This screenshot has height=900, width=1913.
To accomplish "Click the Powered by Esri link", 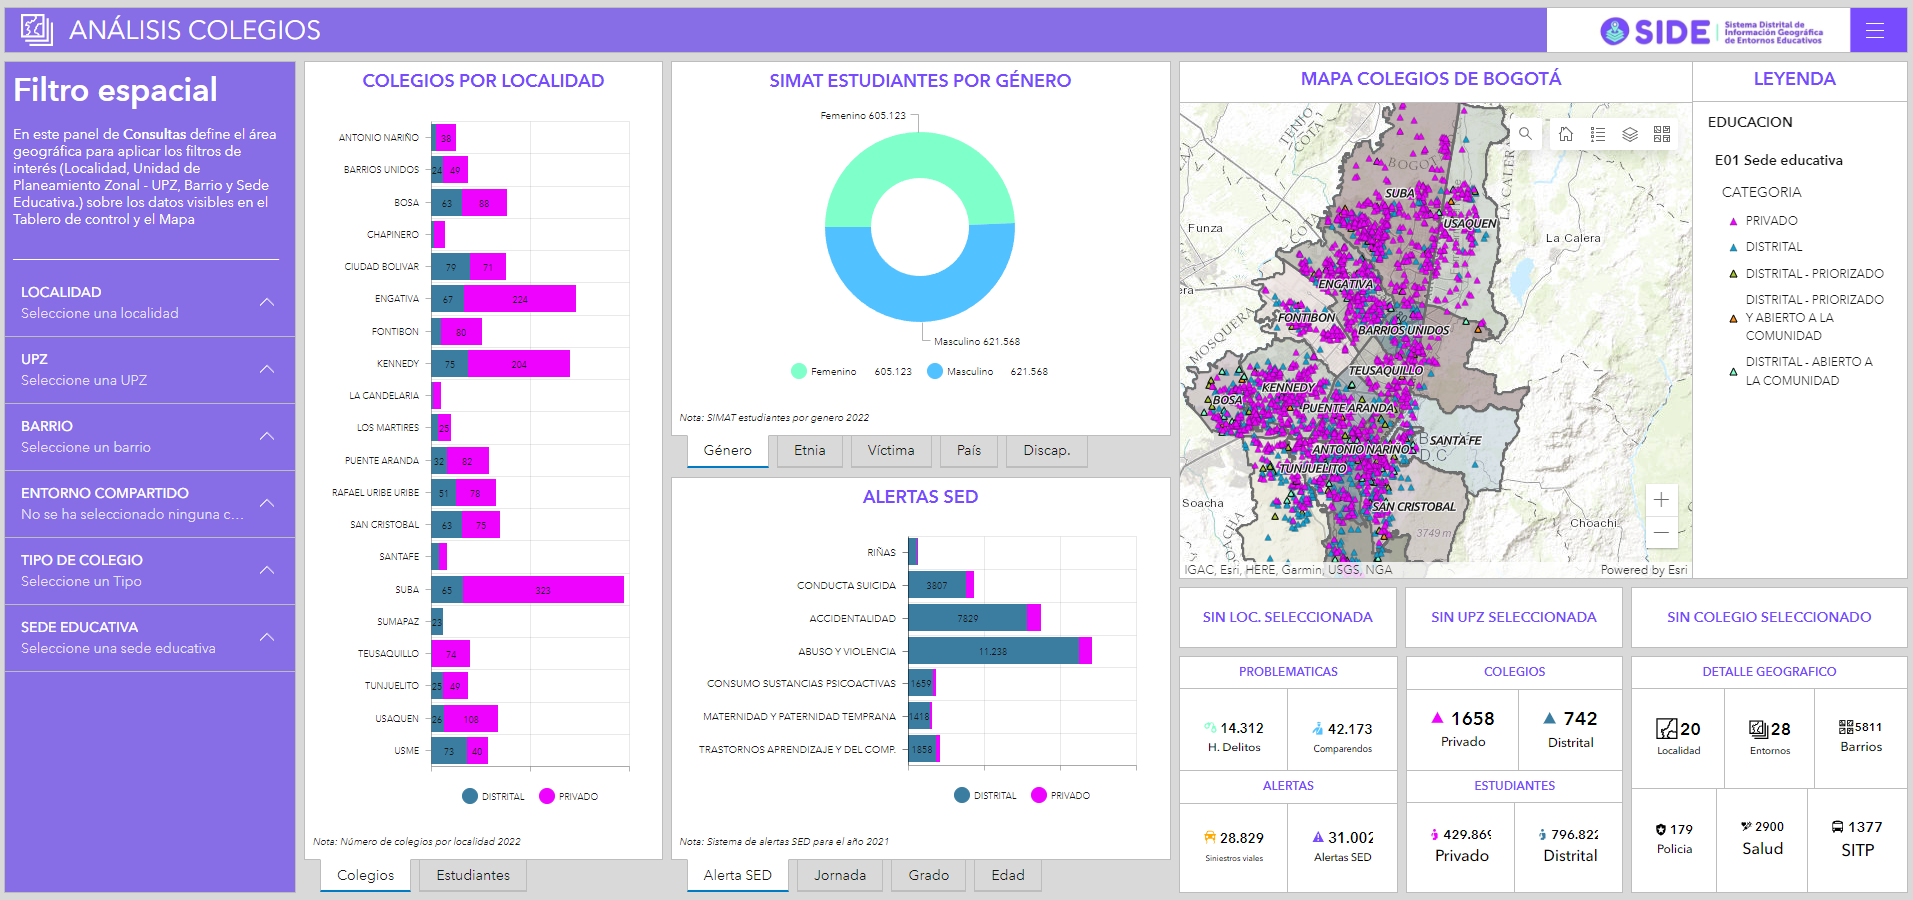I will tap(1644, 570).
